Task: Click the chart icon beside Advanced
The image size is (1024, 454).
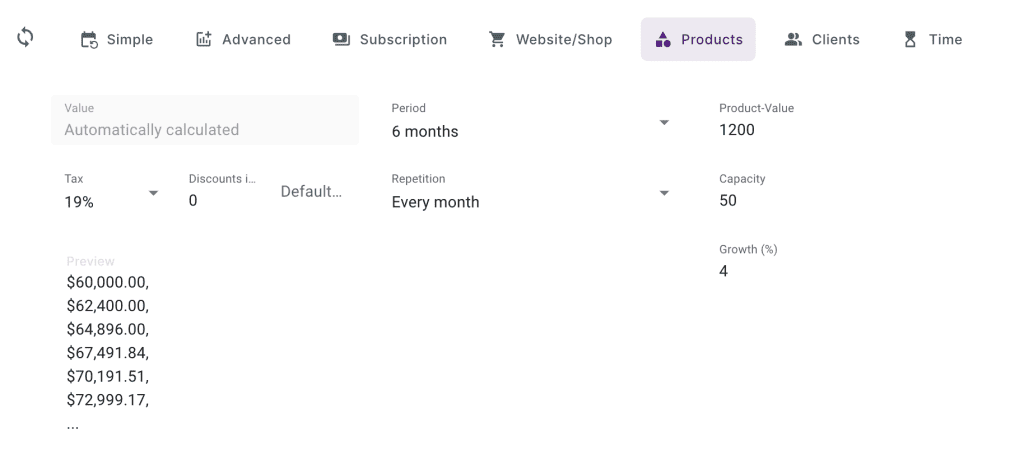Action: (204, 40)
